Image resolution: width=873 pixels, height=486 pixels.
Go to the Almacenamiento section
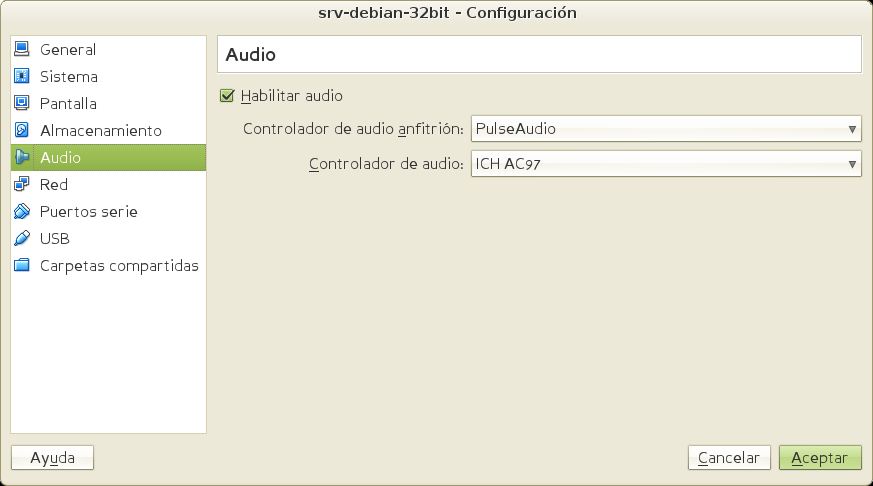(x=100, y=130)
